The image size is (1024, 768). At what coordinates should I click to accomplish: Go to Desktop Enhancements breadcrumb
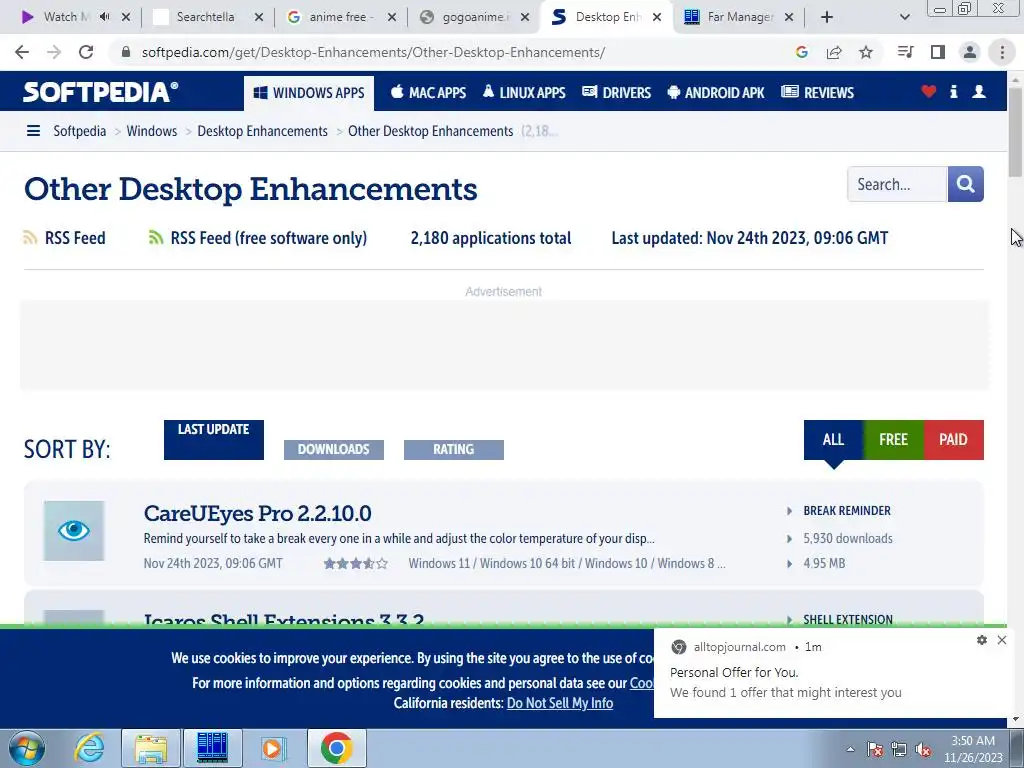(x=263, y=131)
